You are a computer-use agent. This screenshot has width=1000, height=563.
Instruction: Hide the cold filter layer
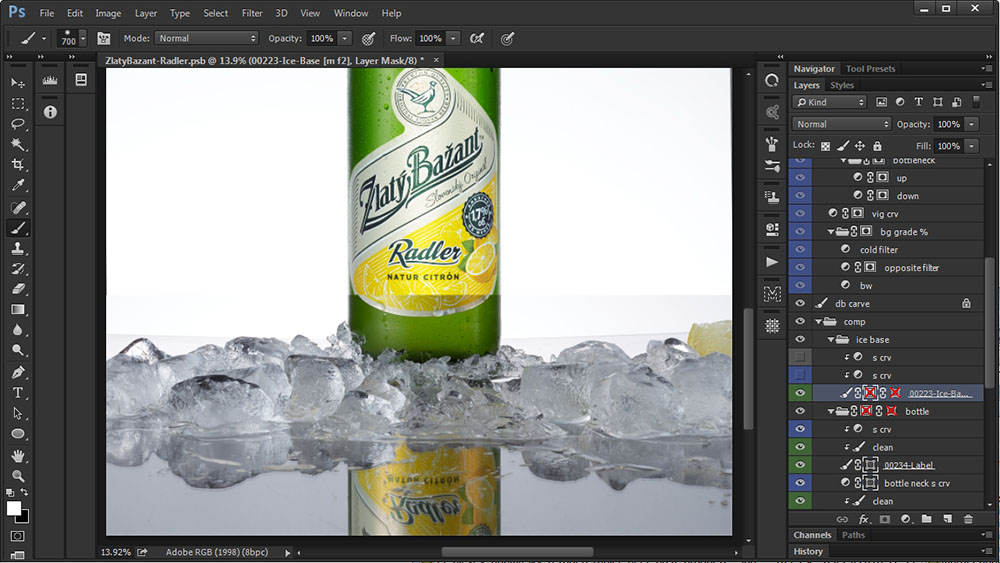tap(800, 249)
